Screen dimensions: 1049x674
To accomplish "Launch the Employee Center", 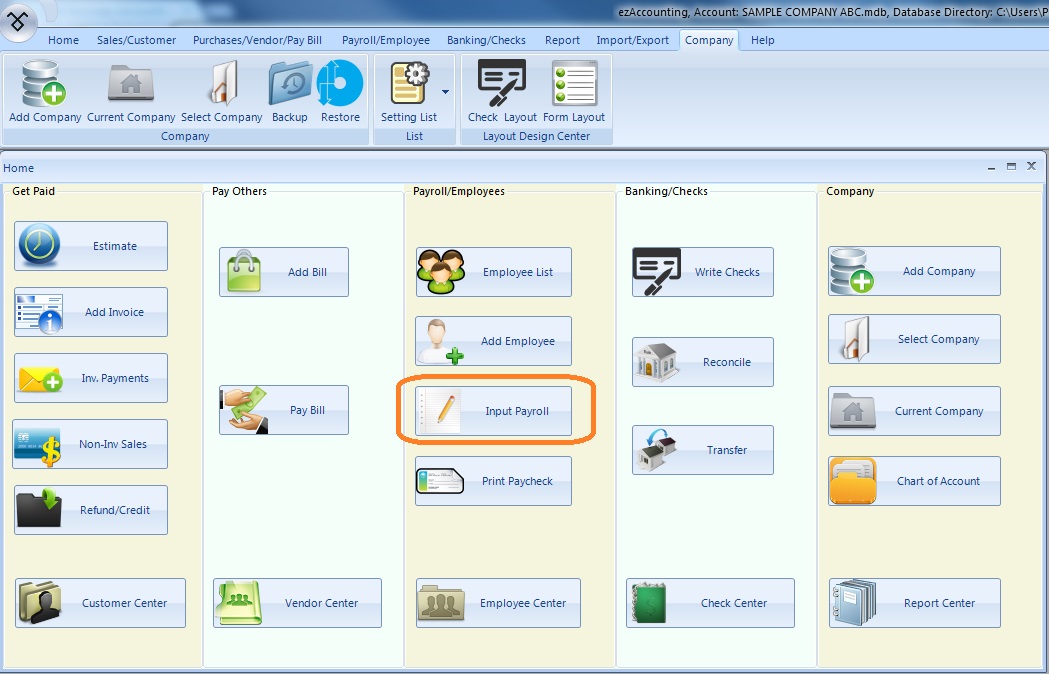I will [x=498, y=603].
